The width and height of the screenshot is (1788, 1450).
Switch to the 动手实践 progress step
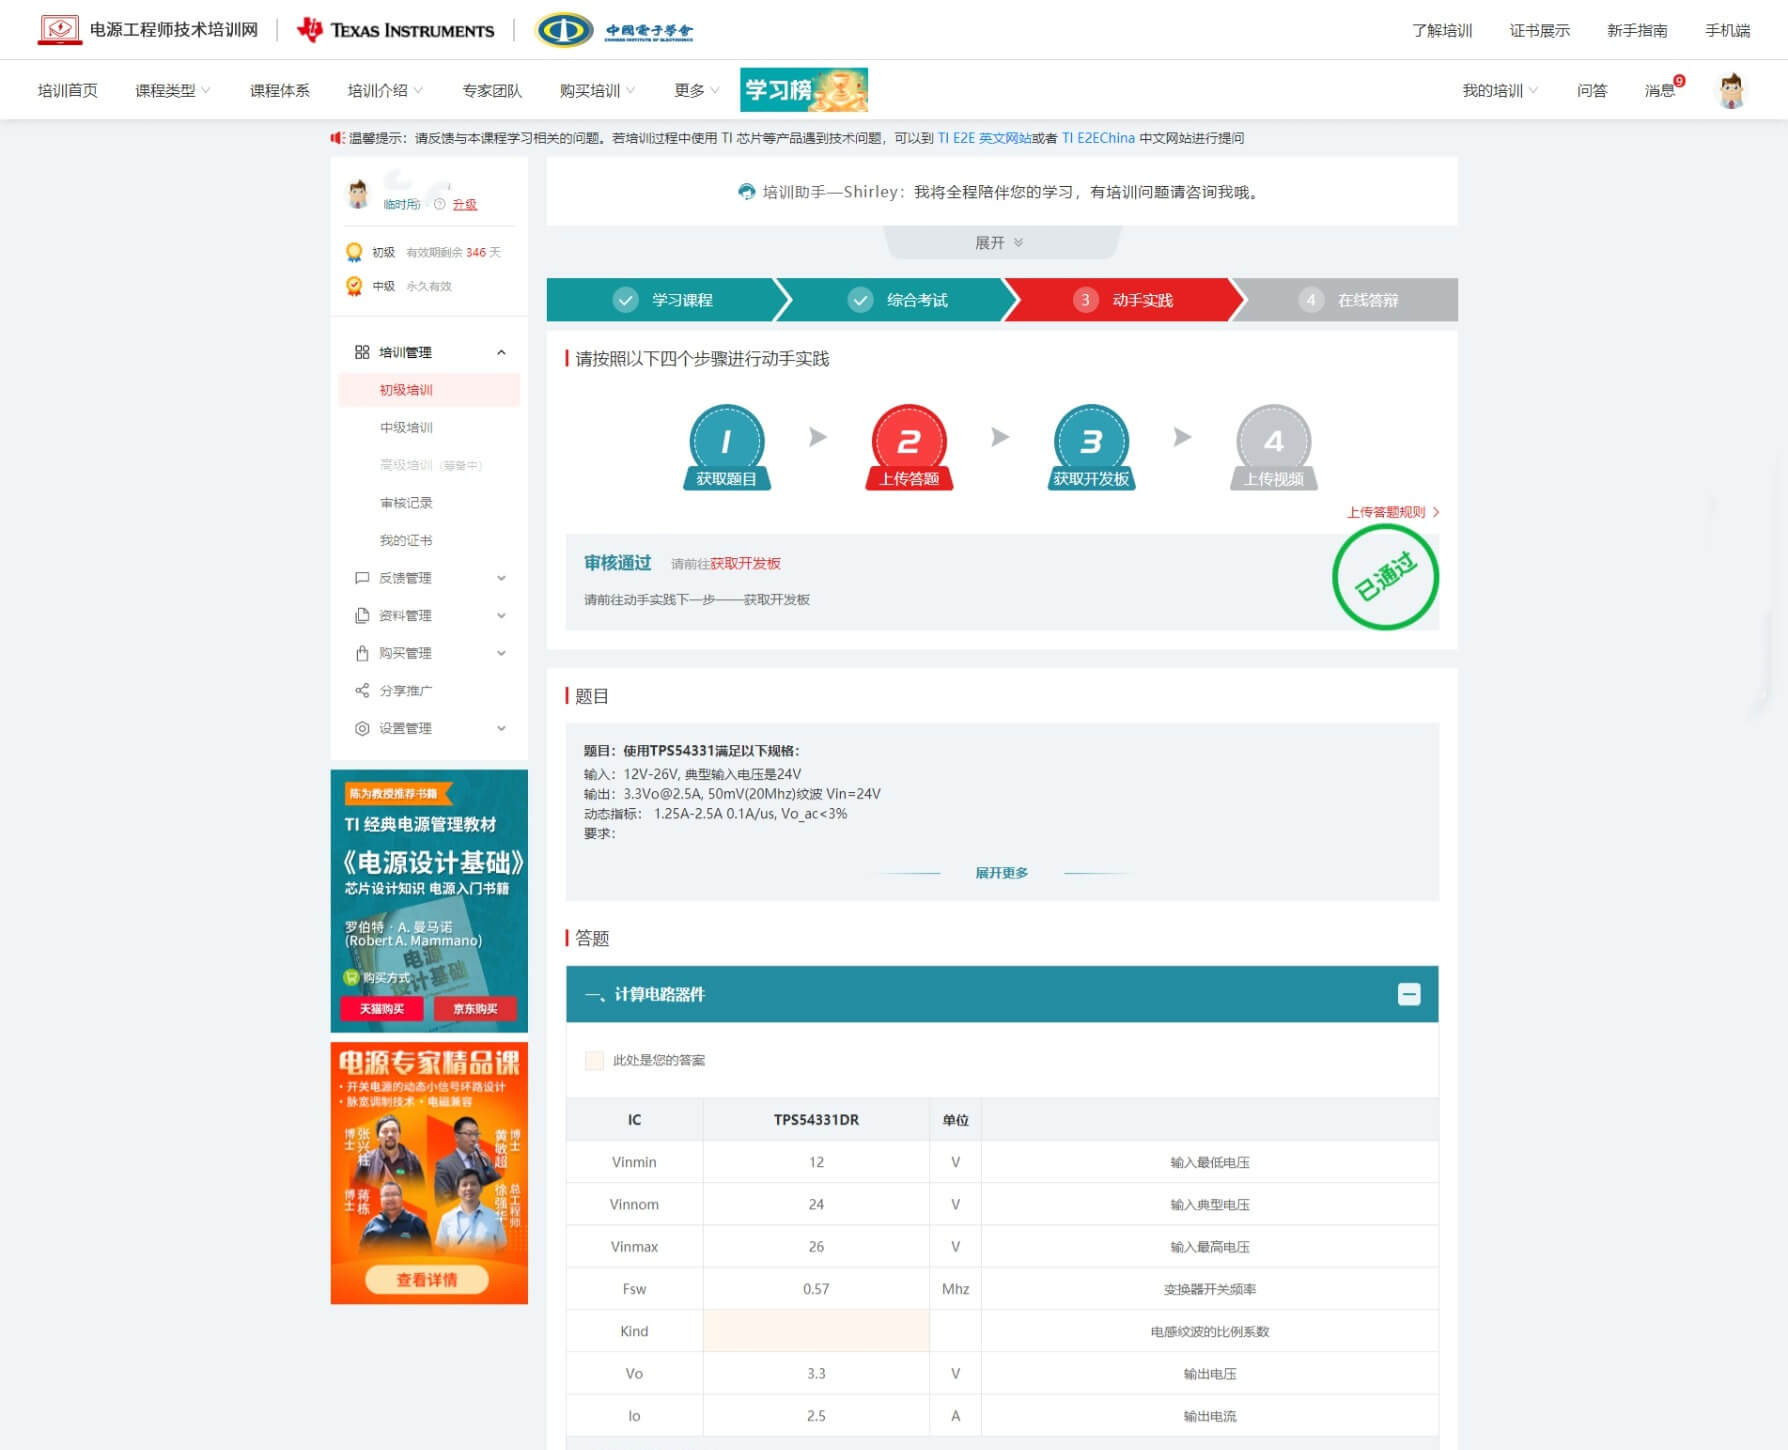click(1124, 300)
